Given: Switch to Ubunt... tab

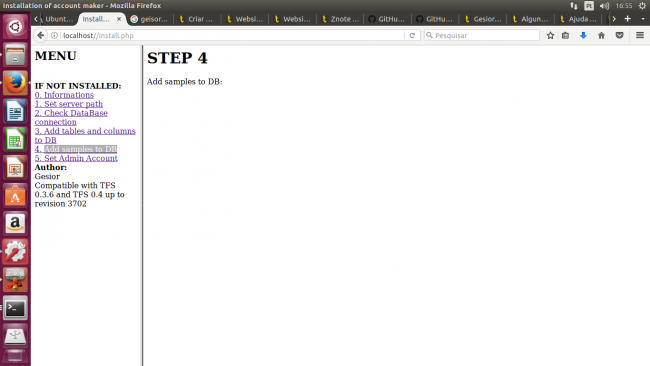Looking at the screenshot, I should [59, 19].
